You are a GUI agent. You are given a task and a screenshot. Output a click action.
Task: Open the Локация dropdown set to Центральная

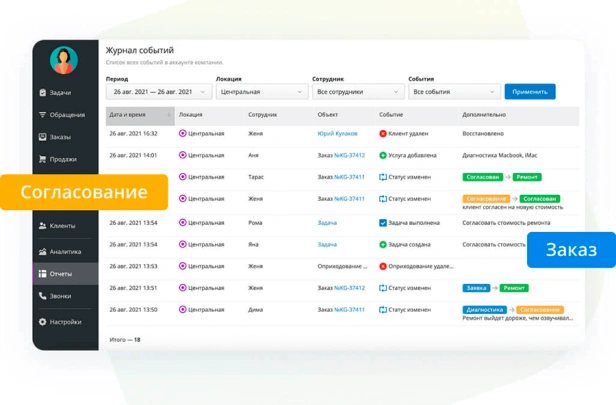pyautogui.click(x=261, y=92)
